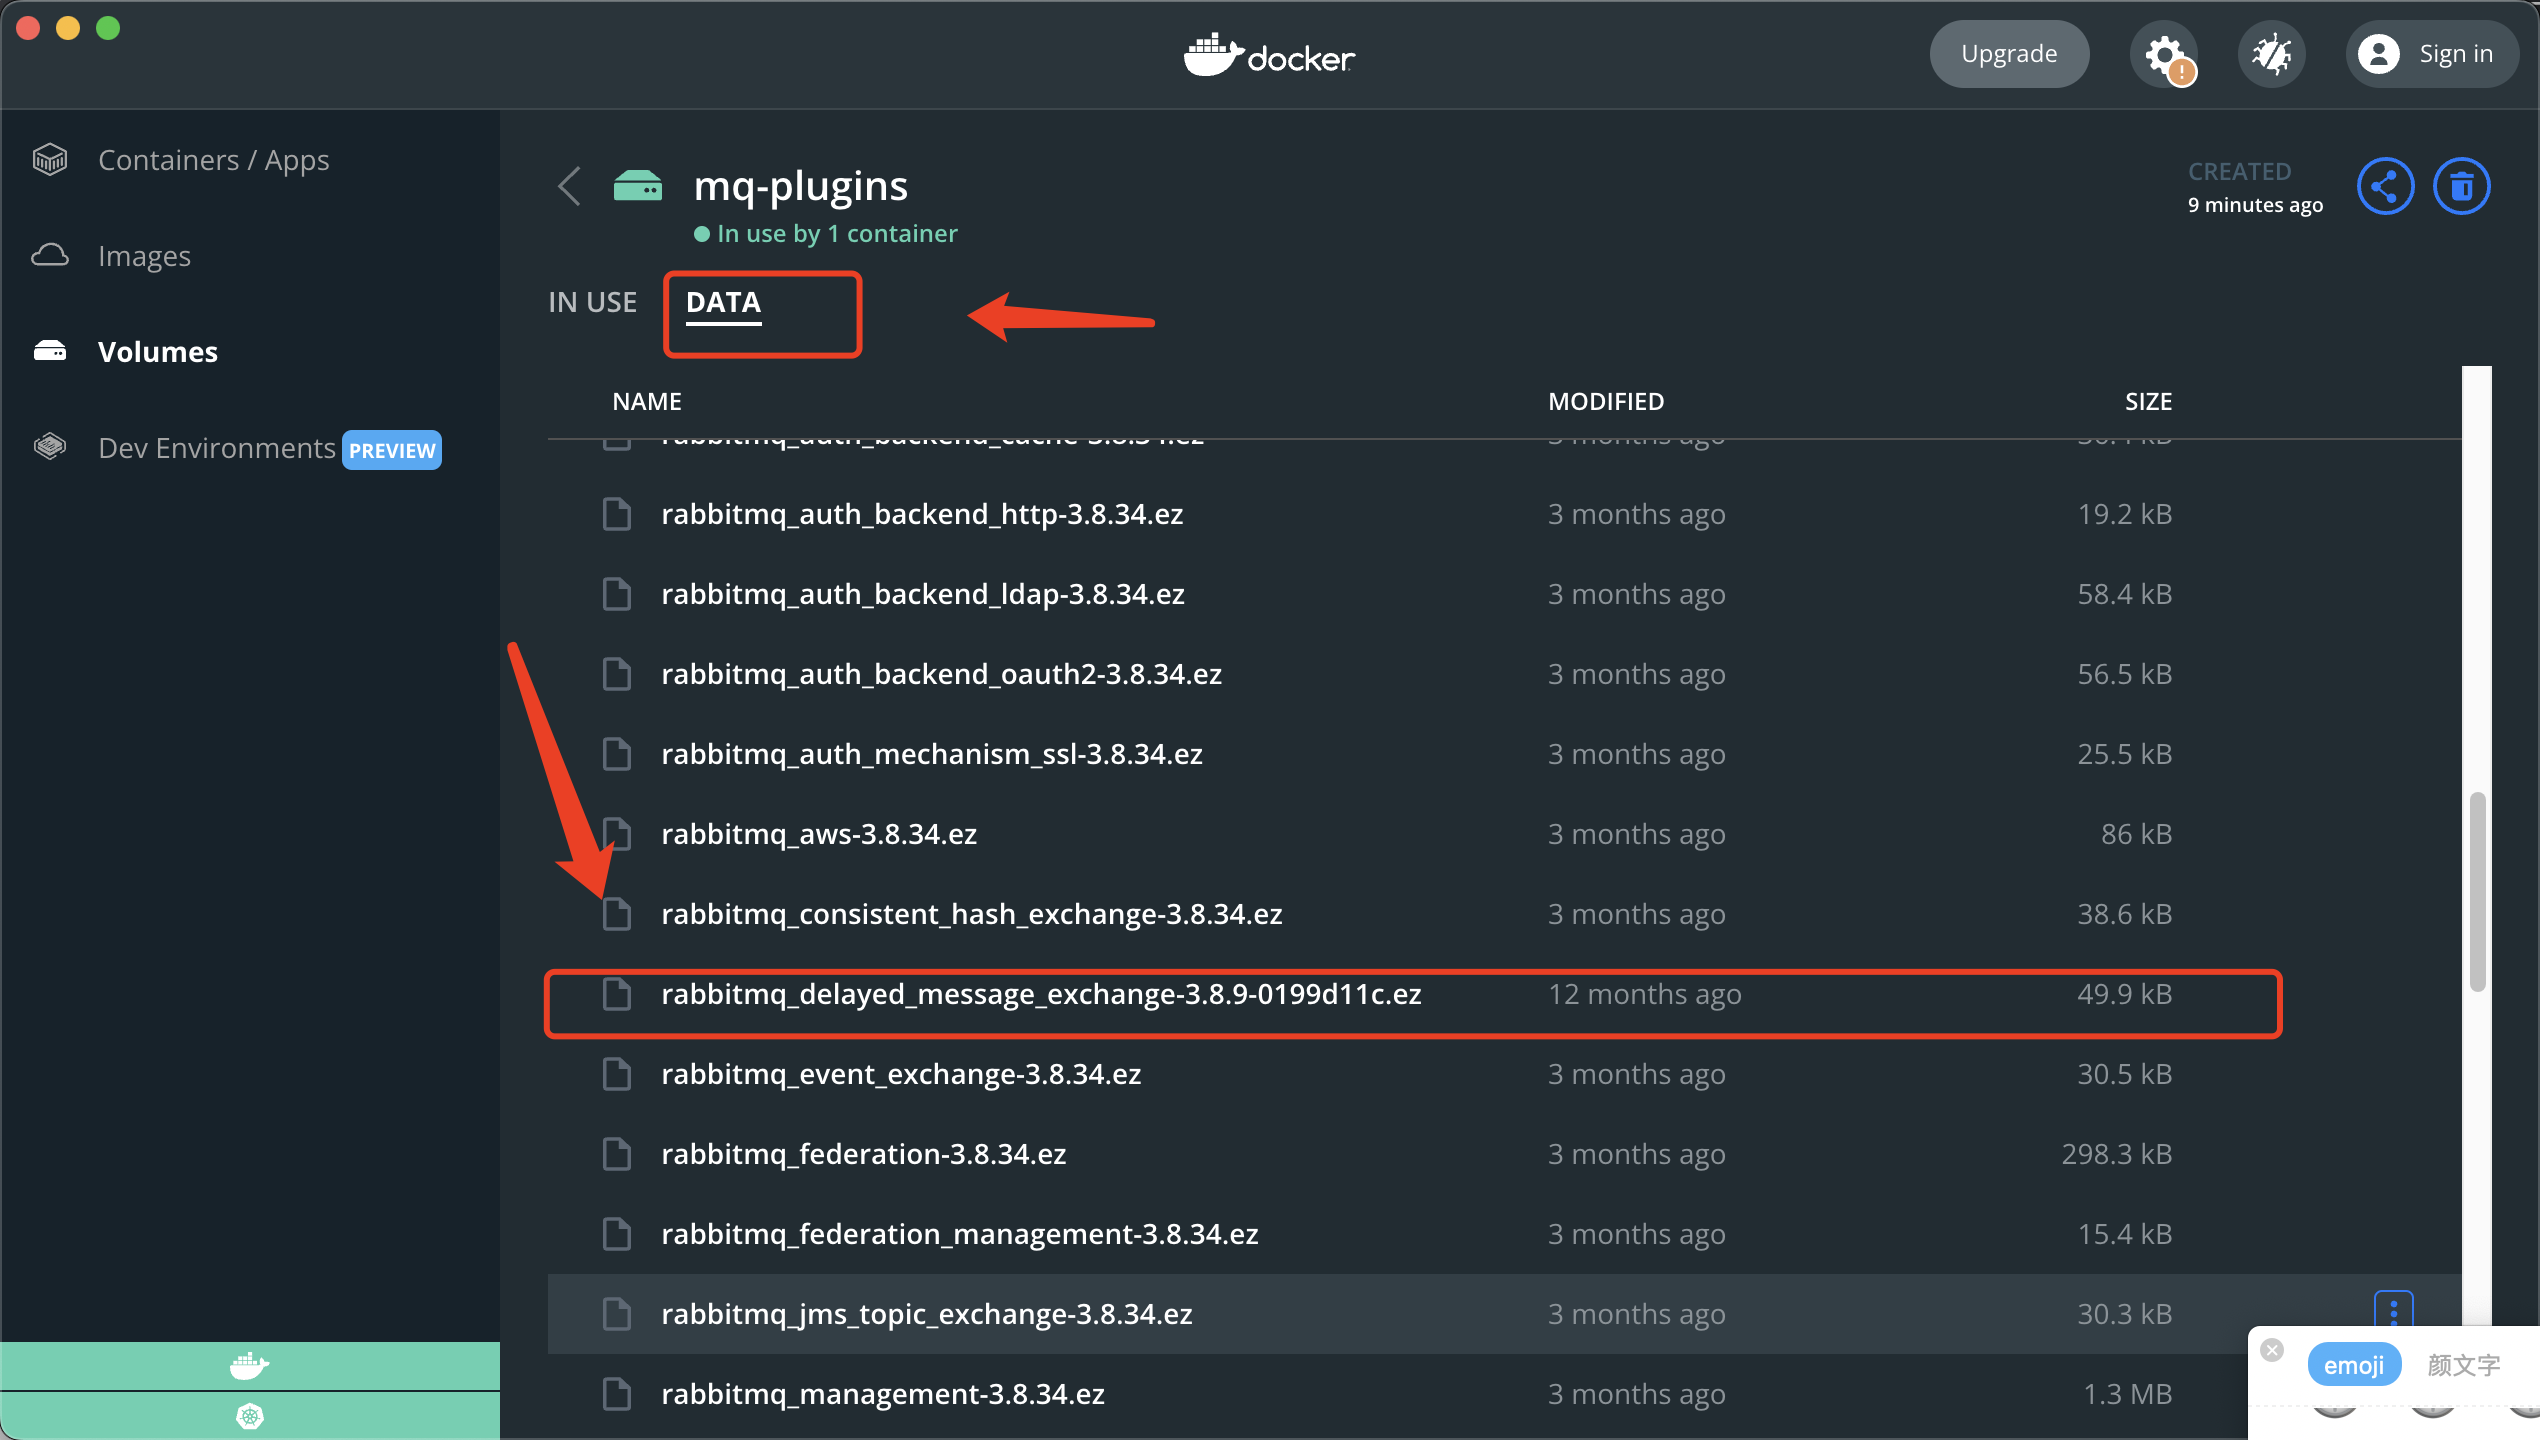2540x1440 pixels.
Task: Click the Upgrade button
Action: (x=2009, y=54)
